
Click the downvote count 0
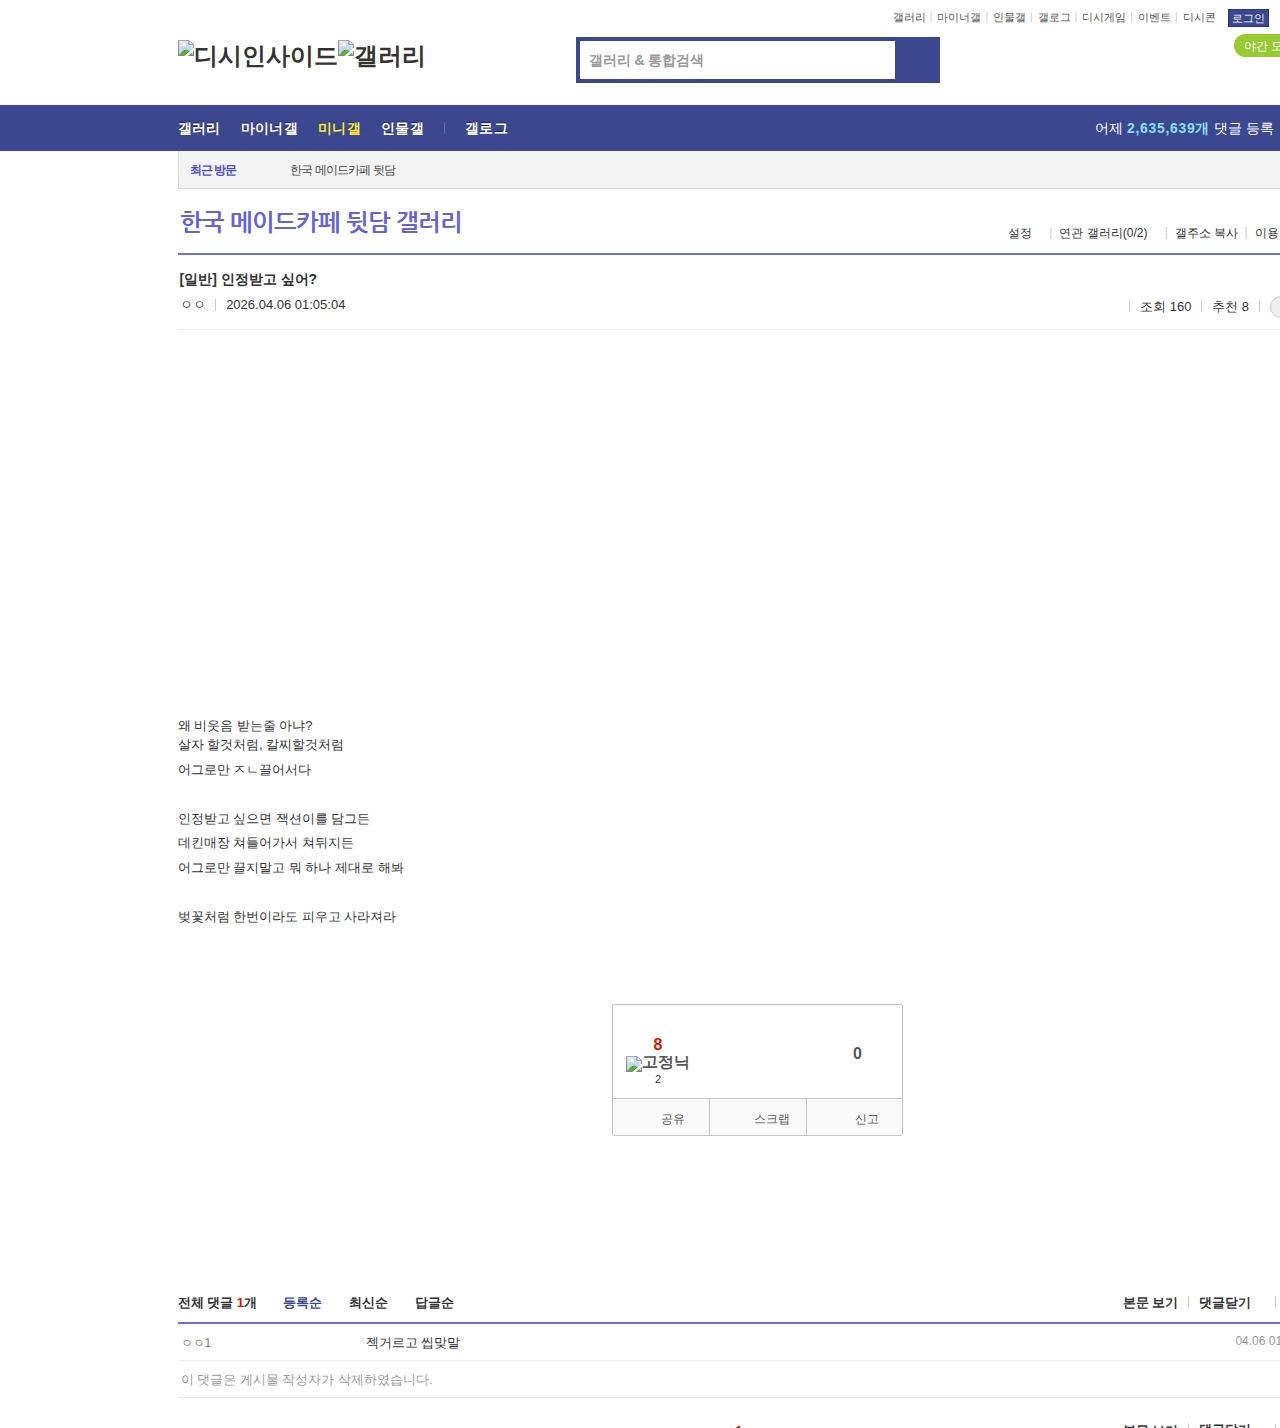[x=857, y=1053]
